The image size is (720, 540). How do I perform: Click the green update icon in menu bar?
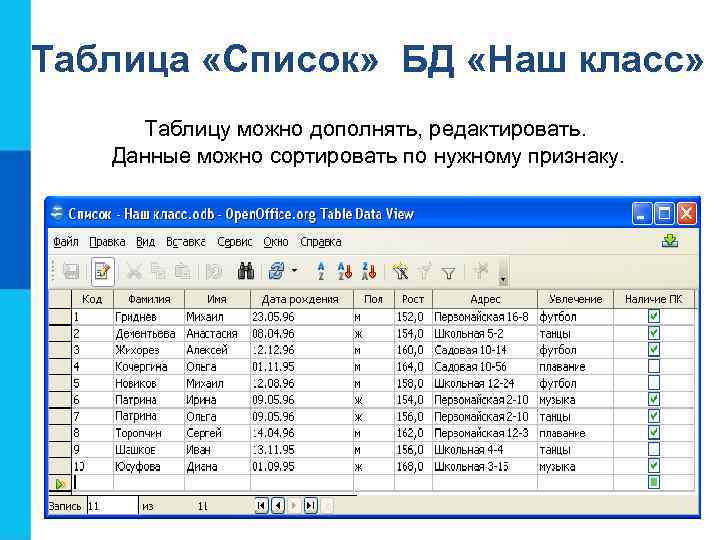coord(670,241)
